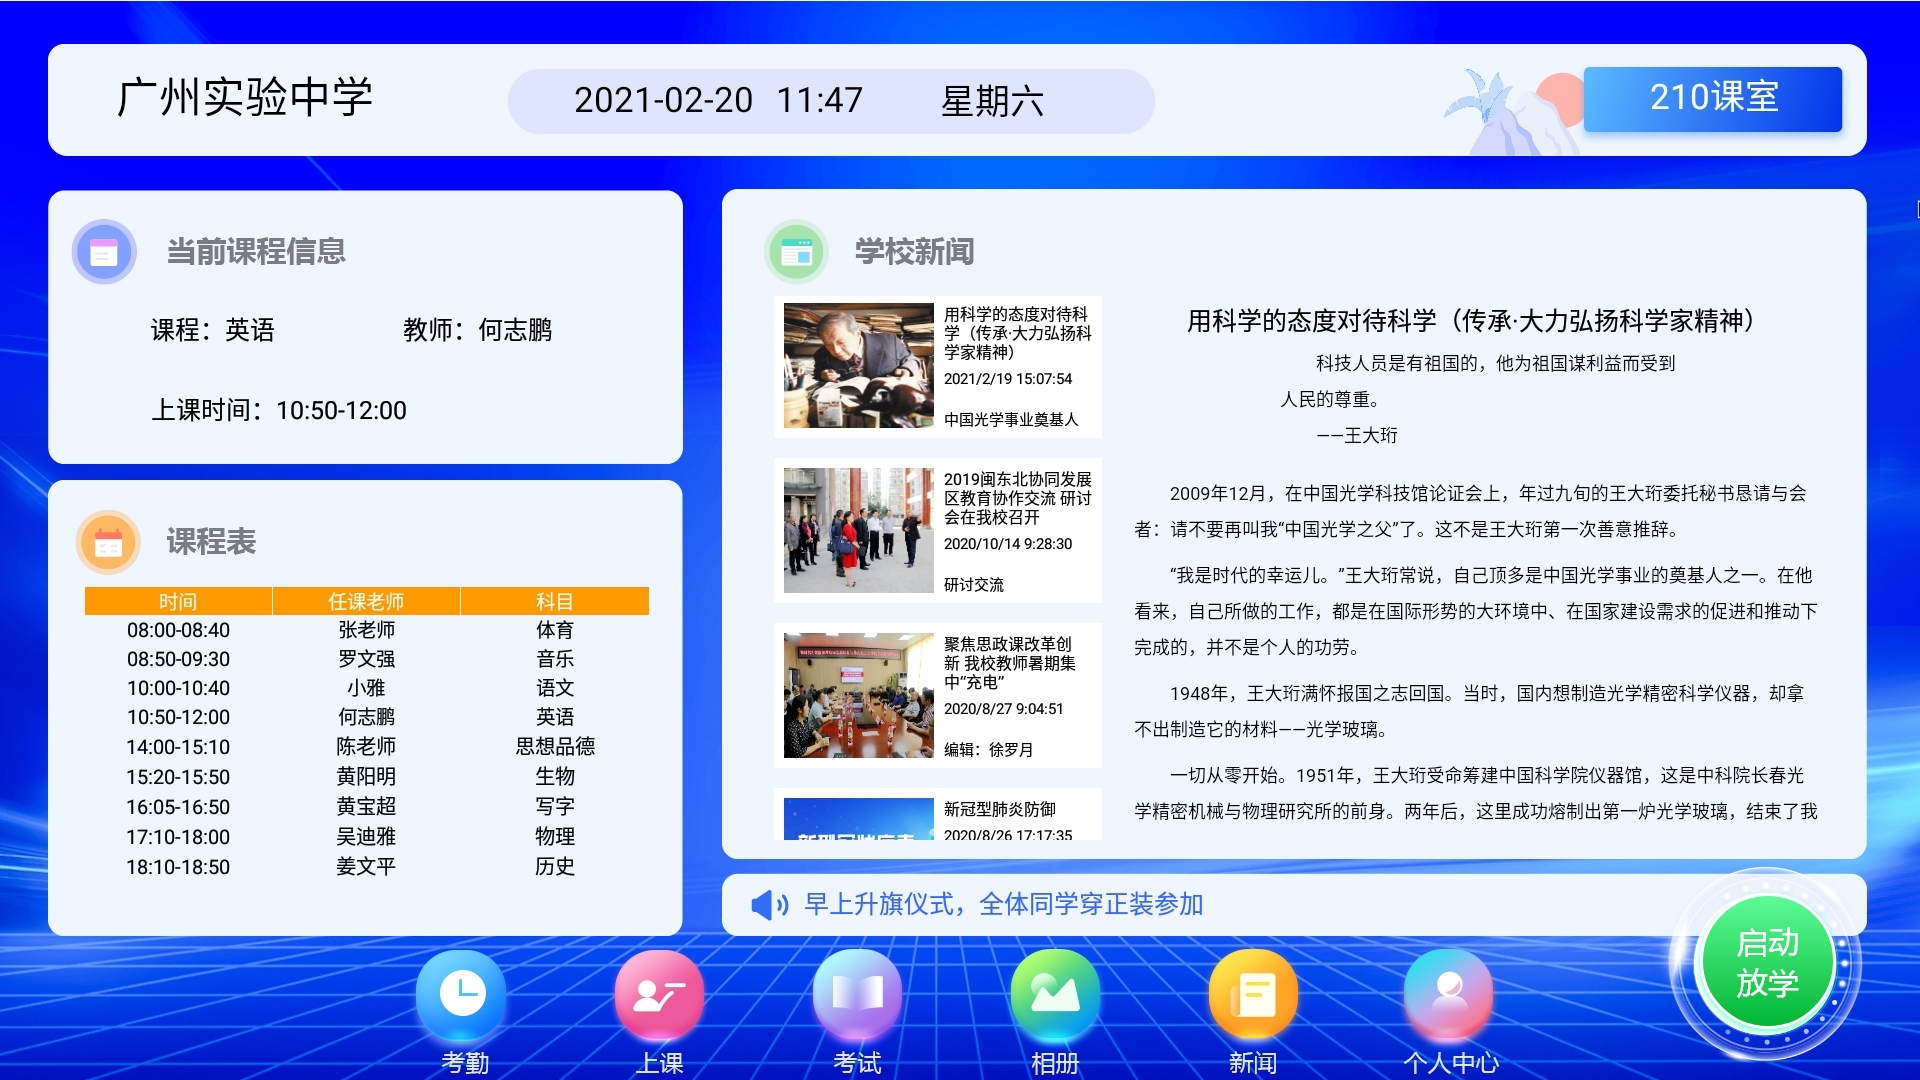Click teacher 吴迪雅 in timetable
The width and height of the screenshot is (1920, 1080).
coord(366,837)
